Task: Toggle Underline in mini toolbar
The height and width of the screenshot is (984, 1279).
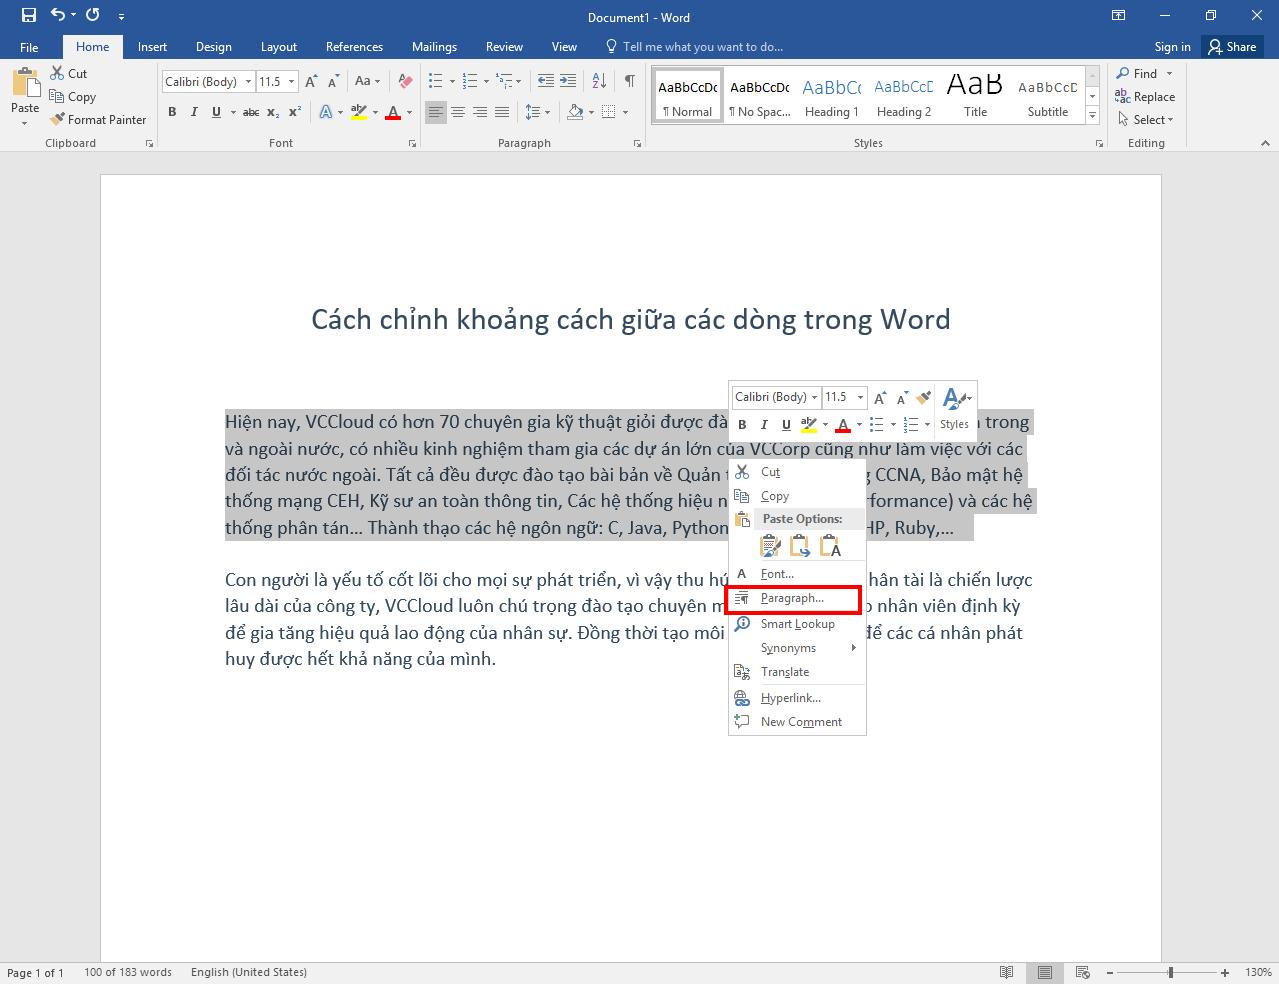Action: click(x=786, y=425)
